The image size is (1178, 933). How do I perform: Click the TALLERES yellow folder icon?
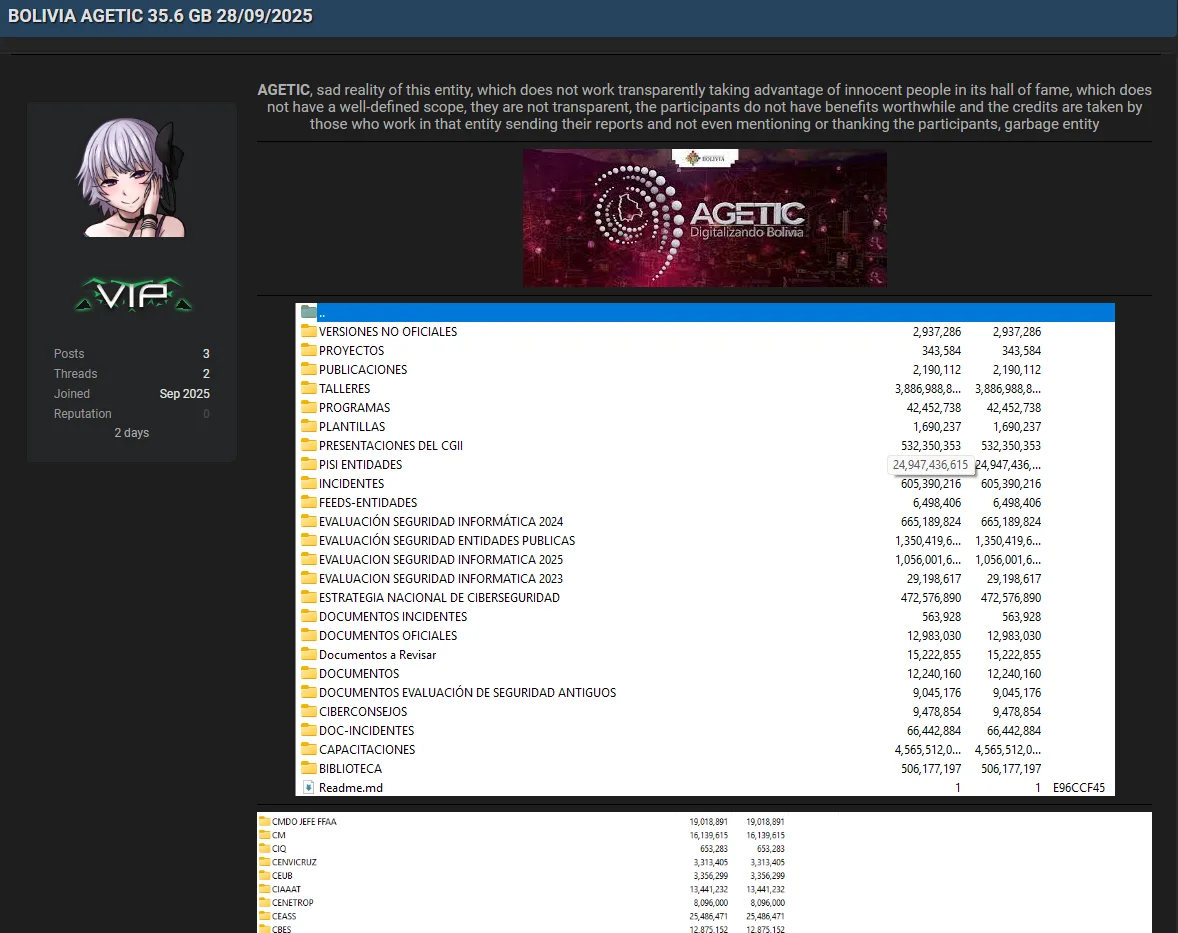pyautogui.click(x=308, y=388)
